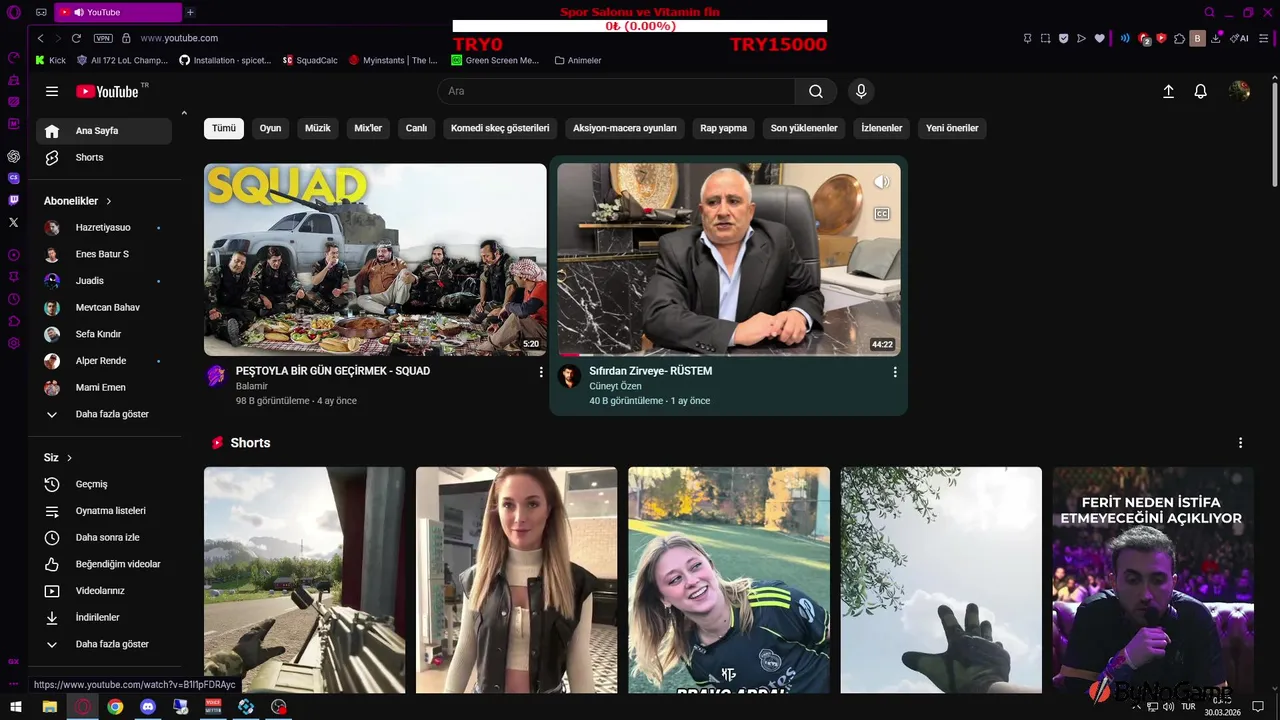
Task: Open the SquadCalc bookmark
Action: coord(310,60)
